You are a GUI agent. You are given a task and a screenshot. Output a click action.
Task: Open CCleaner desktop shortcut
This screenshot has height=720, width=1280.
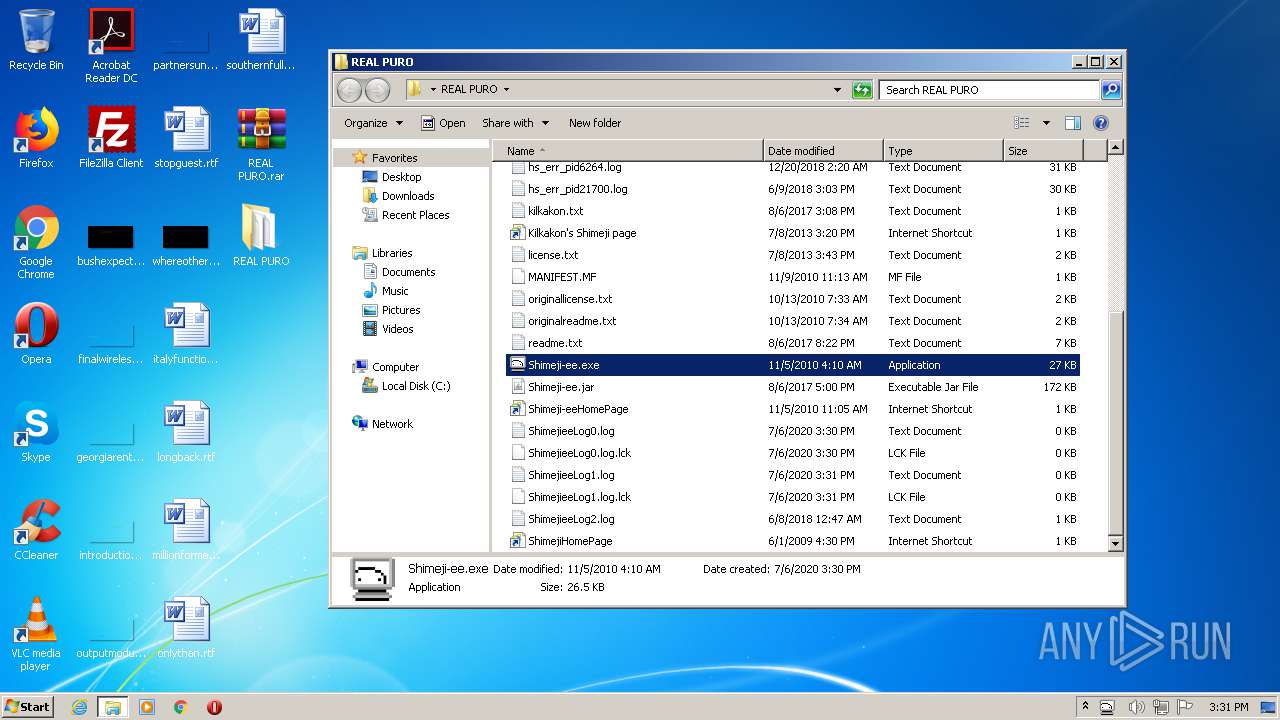coord(36,530)
